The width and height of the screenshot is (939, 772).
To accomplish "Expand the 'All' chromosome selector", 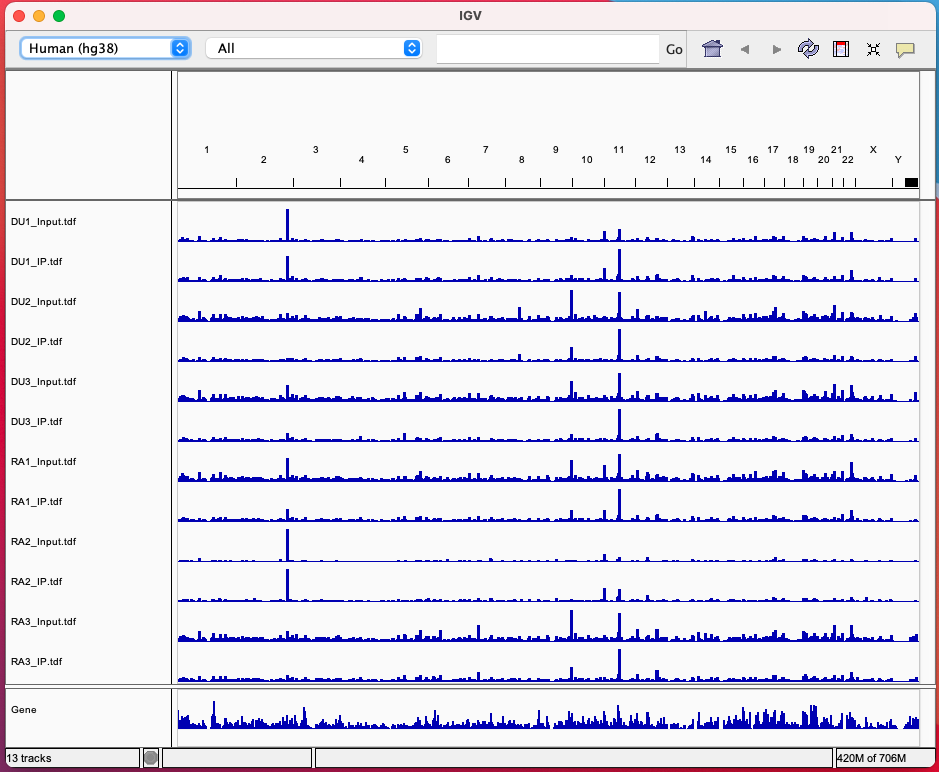I will coord(313,48).
